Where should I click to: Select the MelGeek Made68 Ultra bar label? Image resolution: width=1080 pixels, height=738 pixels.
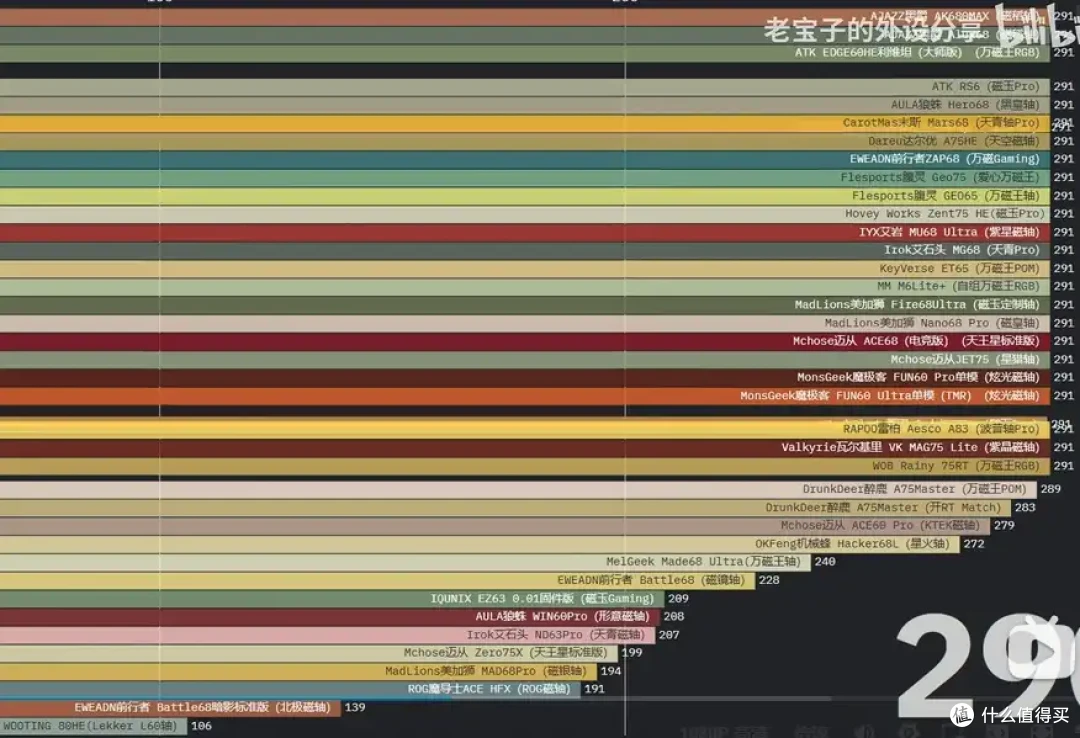tap(703, 562)
